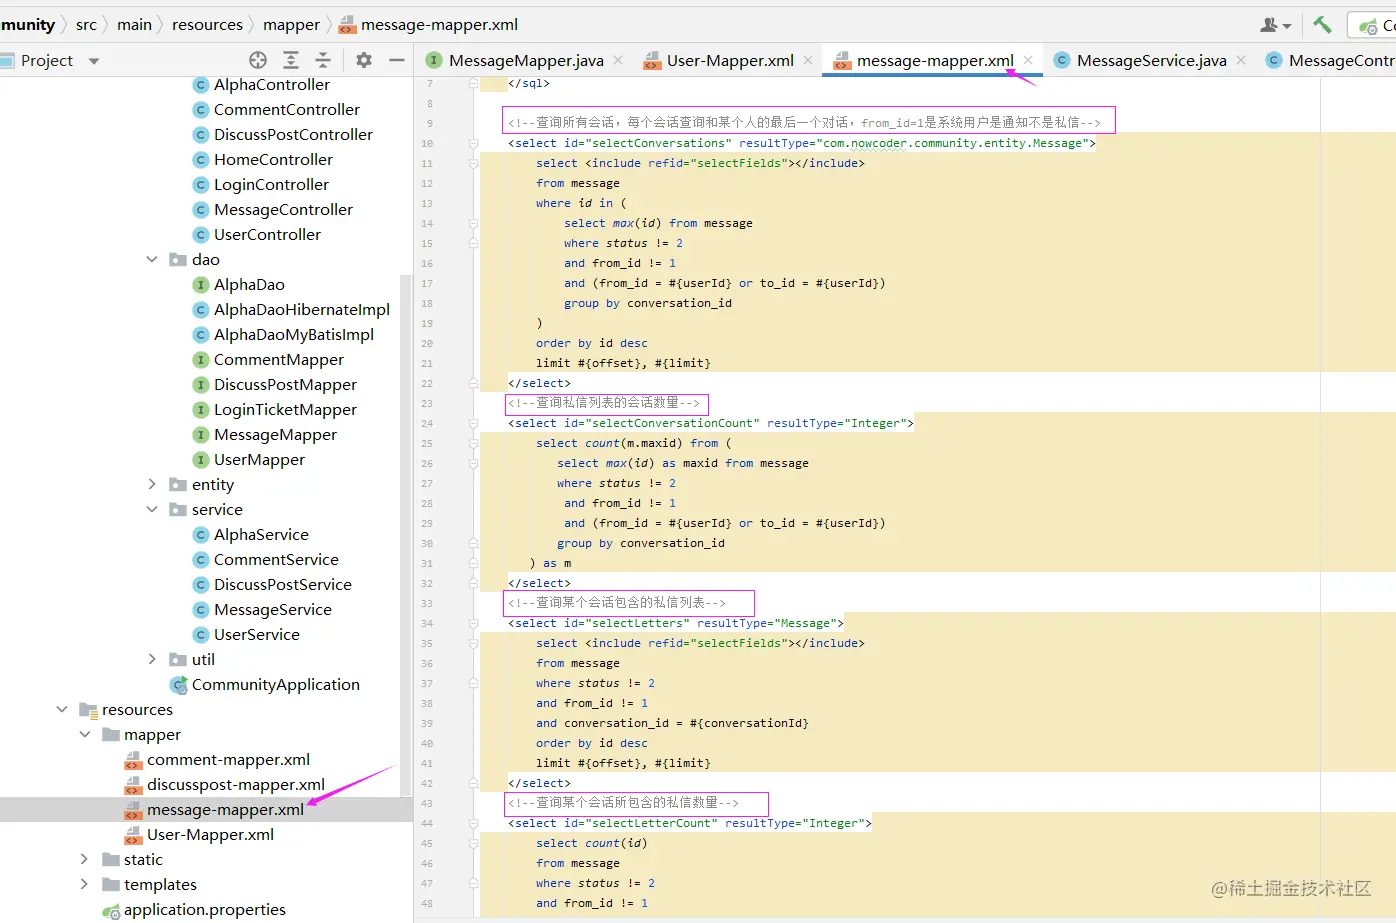The height and width of the screenshot is (923, 1396).
Task: Select LoginController in project tree
Action: 271,185
